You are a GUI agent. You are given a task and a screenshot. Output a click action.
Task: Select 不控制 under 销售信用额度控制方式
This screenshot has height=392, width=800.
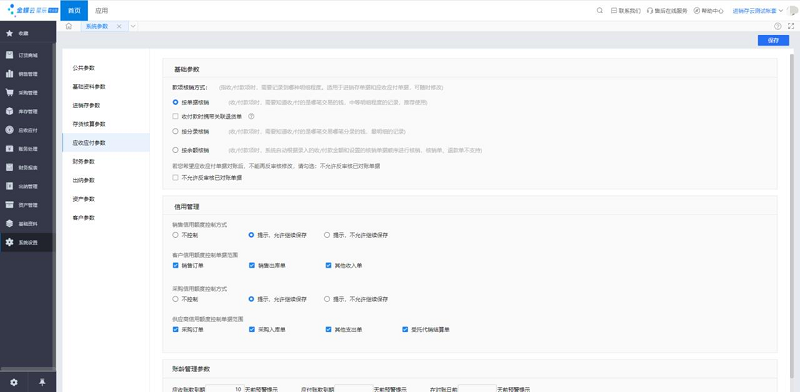point(176,235)
